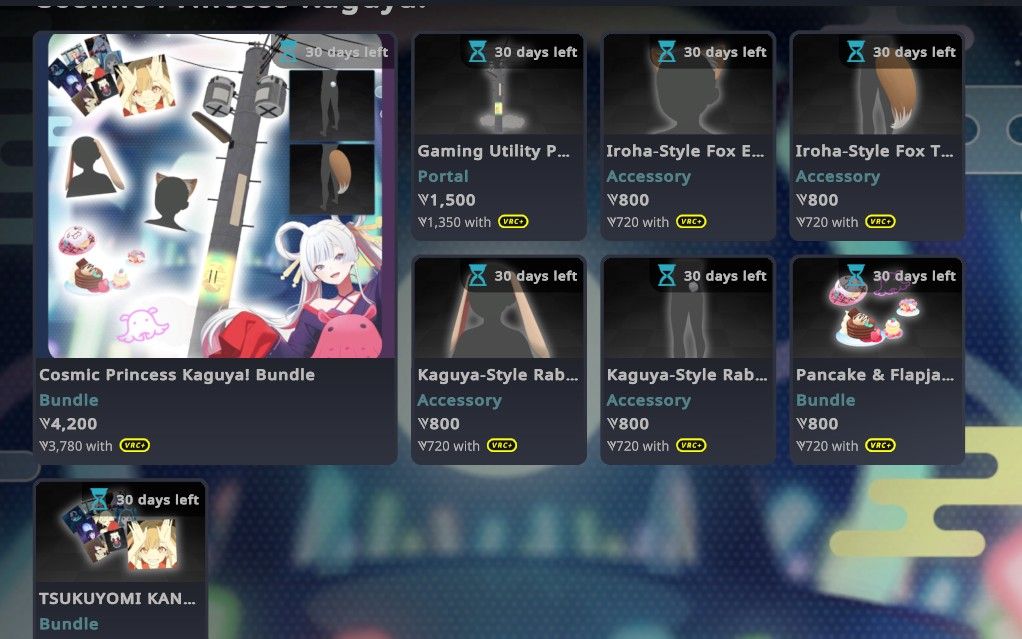Click VRC+ badge on rabbit tail card
Screen dimensions: 1022x639
[x=691, y=445]
